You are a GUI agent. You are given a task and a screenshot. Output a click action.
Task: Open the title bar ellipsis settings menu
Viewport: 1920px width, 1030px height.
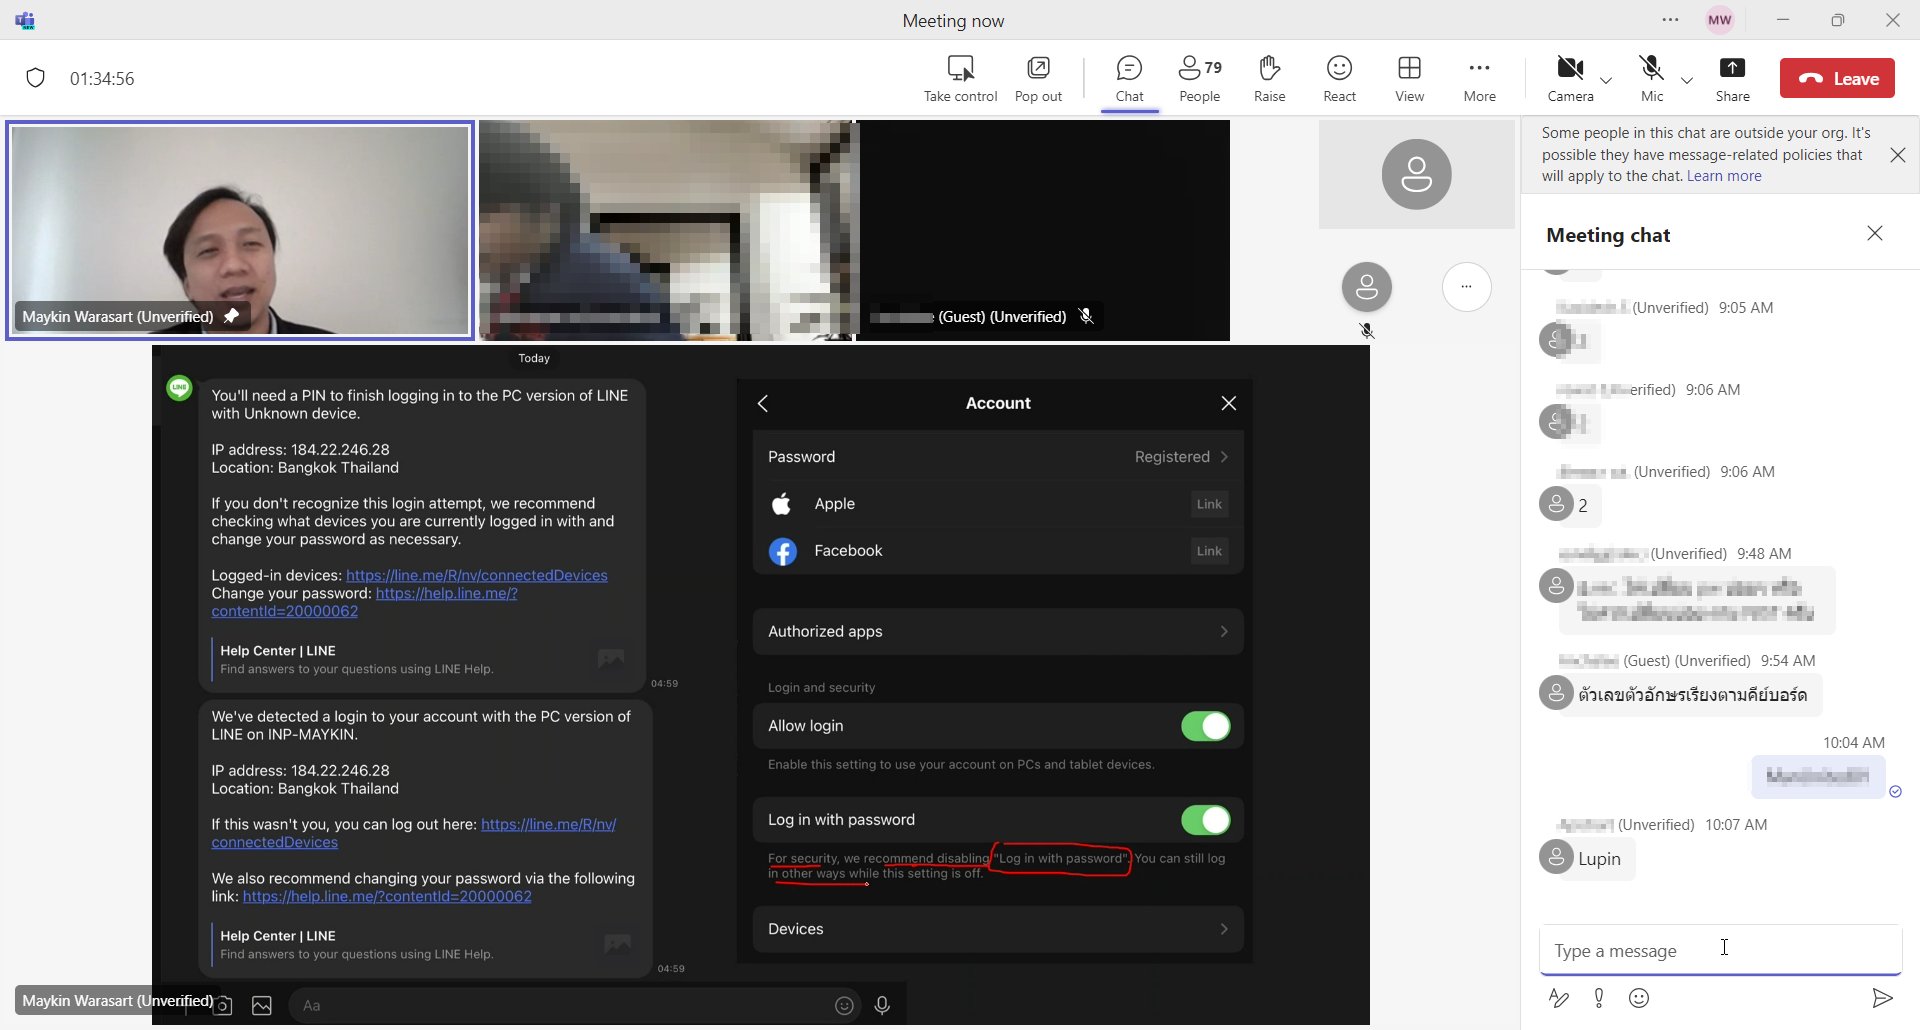pyautogui.click(x=1671, y=20)
